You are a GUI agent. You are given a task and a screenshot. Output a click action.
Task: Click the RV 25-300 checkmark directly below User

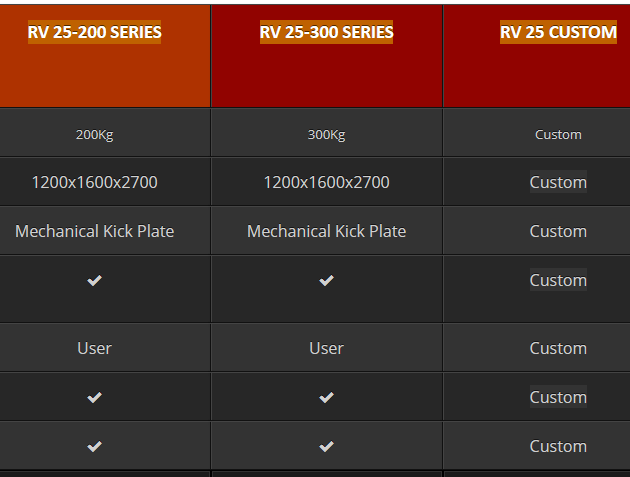click(326, 398)
